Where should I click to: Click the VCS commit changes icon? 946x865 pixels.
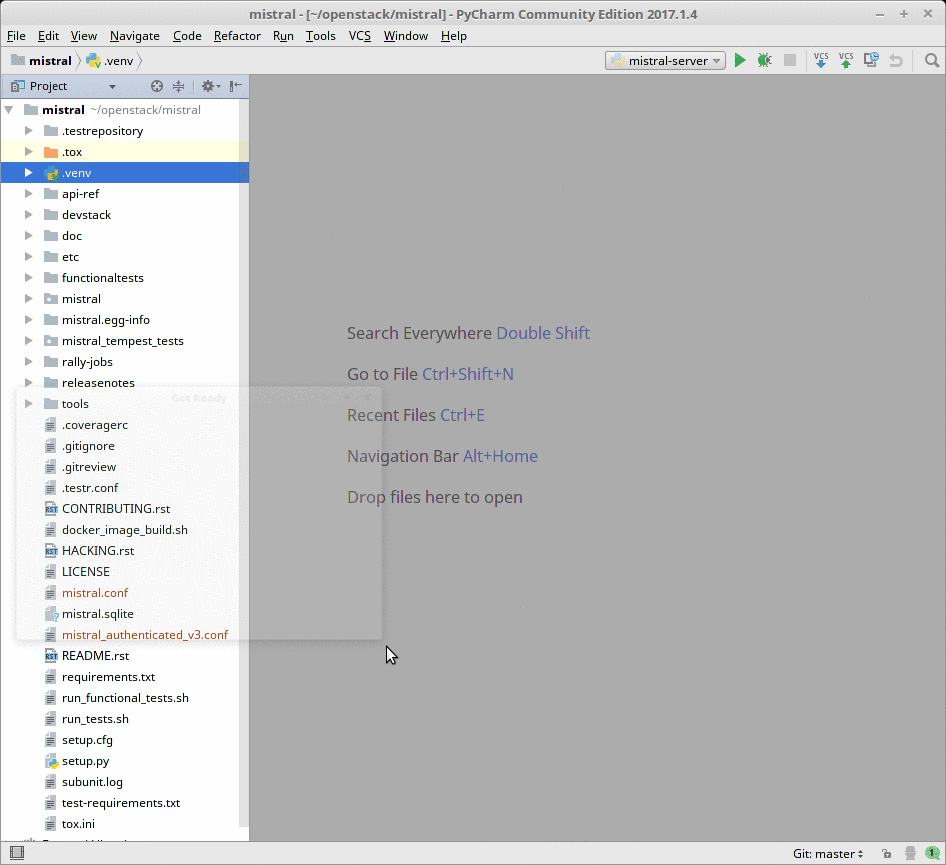pos(846,61)
